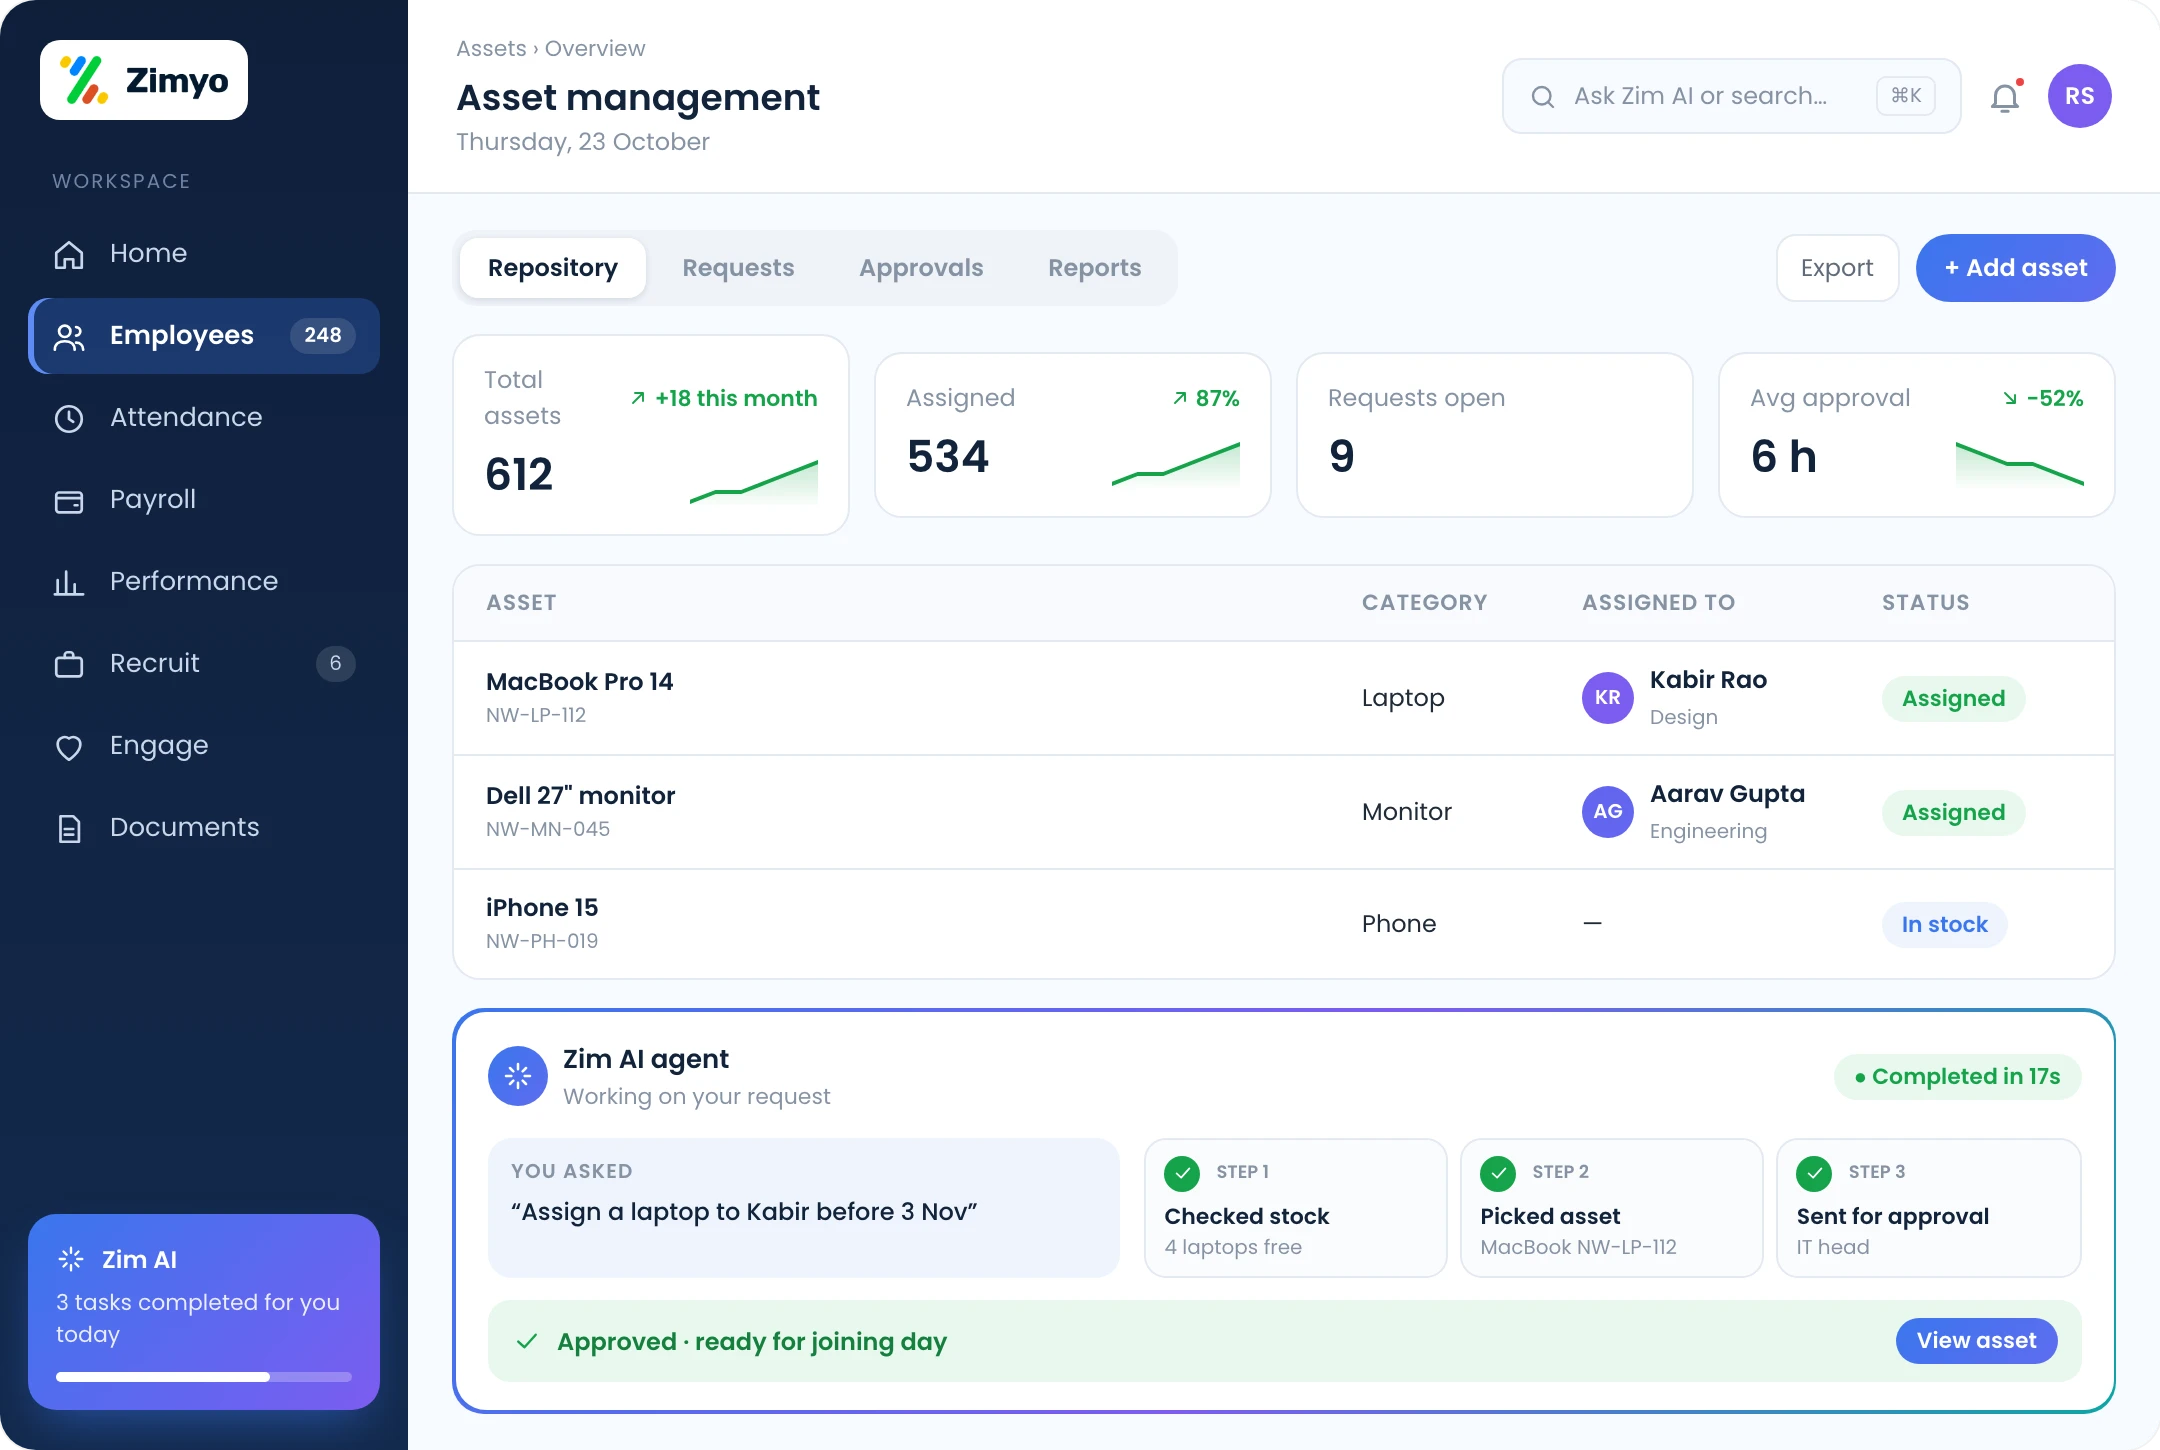Screen dimensions: 2160x1450
Task: Select the Dell 27" monitor asset name
Action: click(580, 796)
